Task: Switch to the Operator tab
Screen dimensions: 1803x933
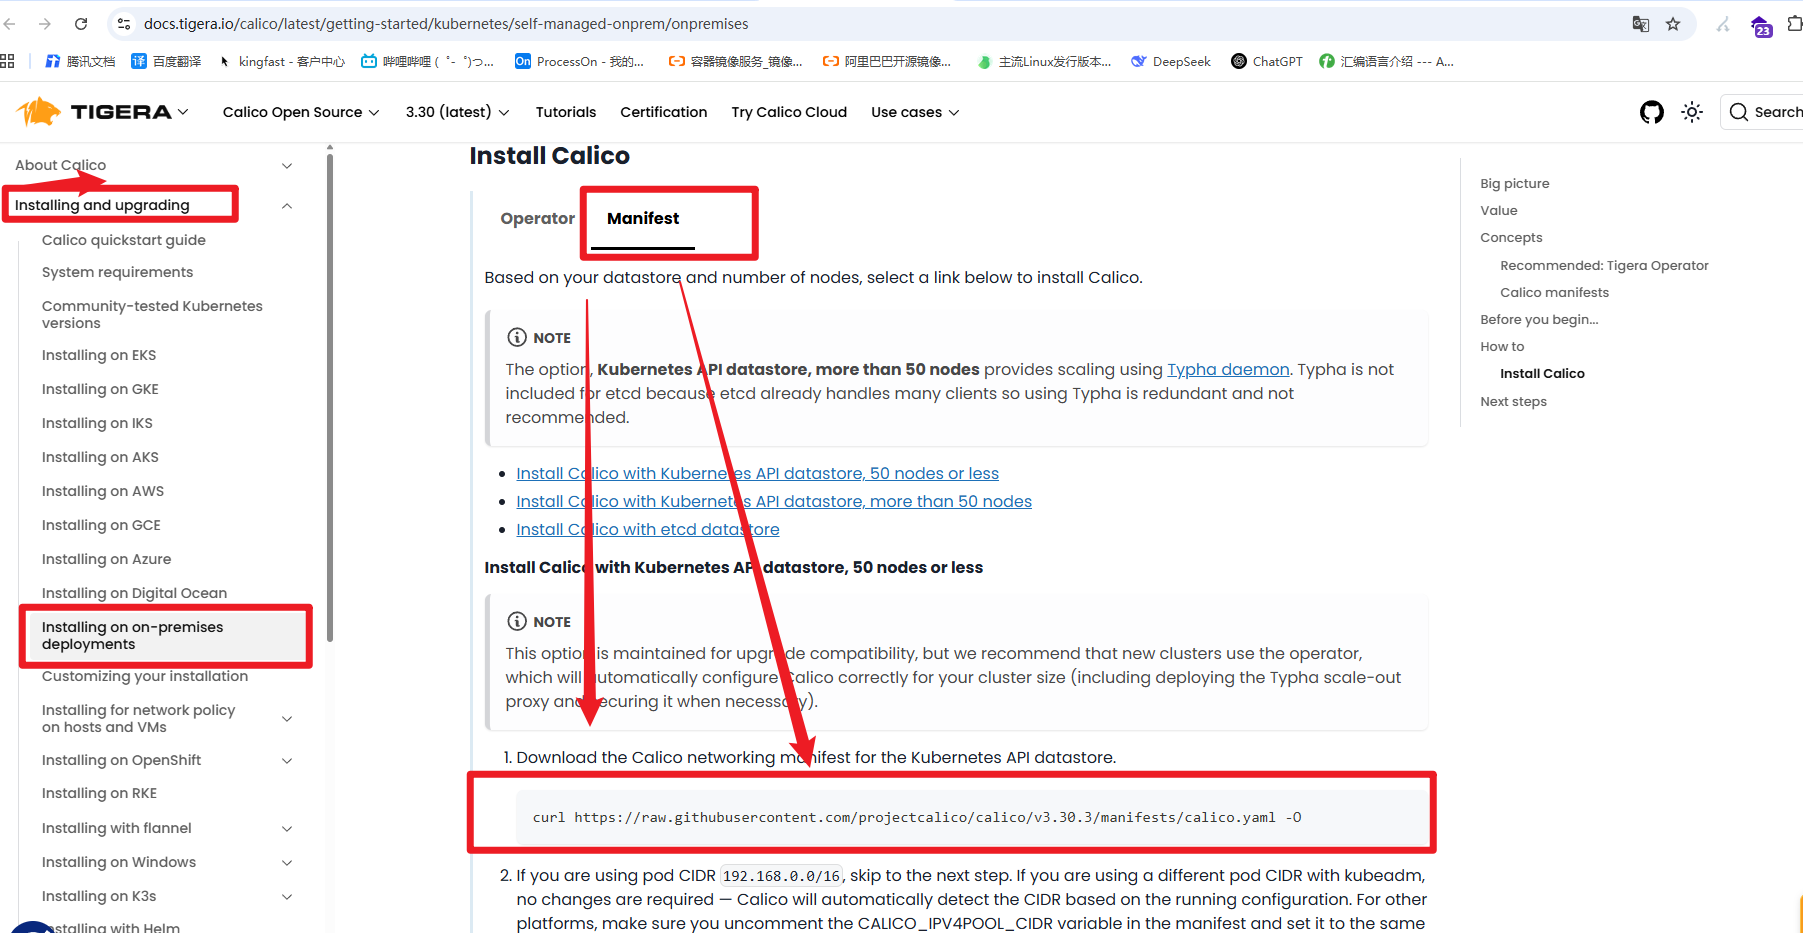Action: coord(538,218)
